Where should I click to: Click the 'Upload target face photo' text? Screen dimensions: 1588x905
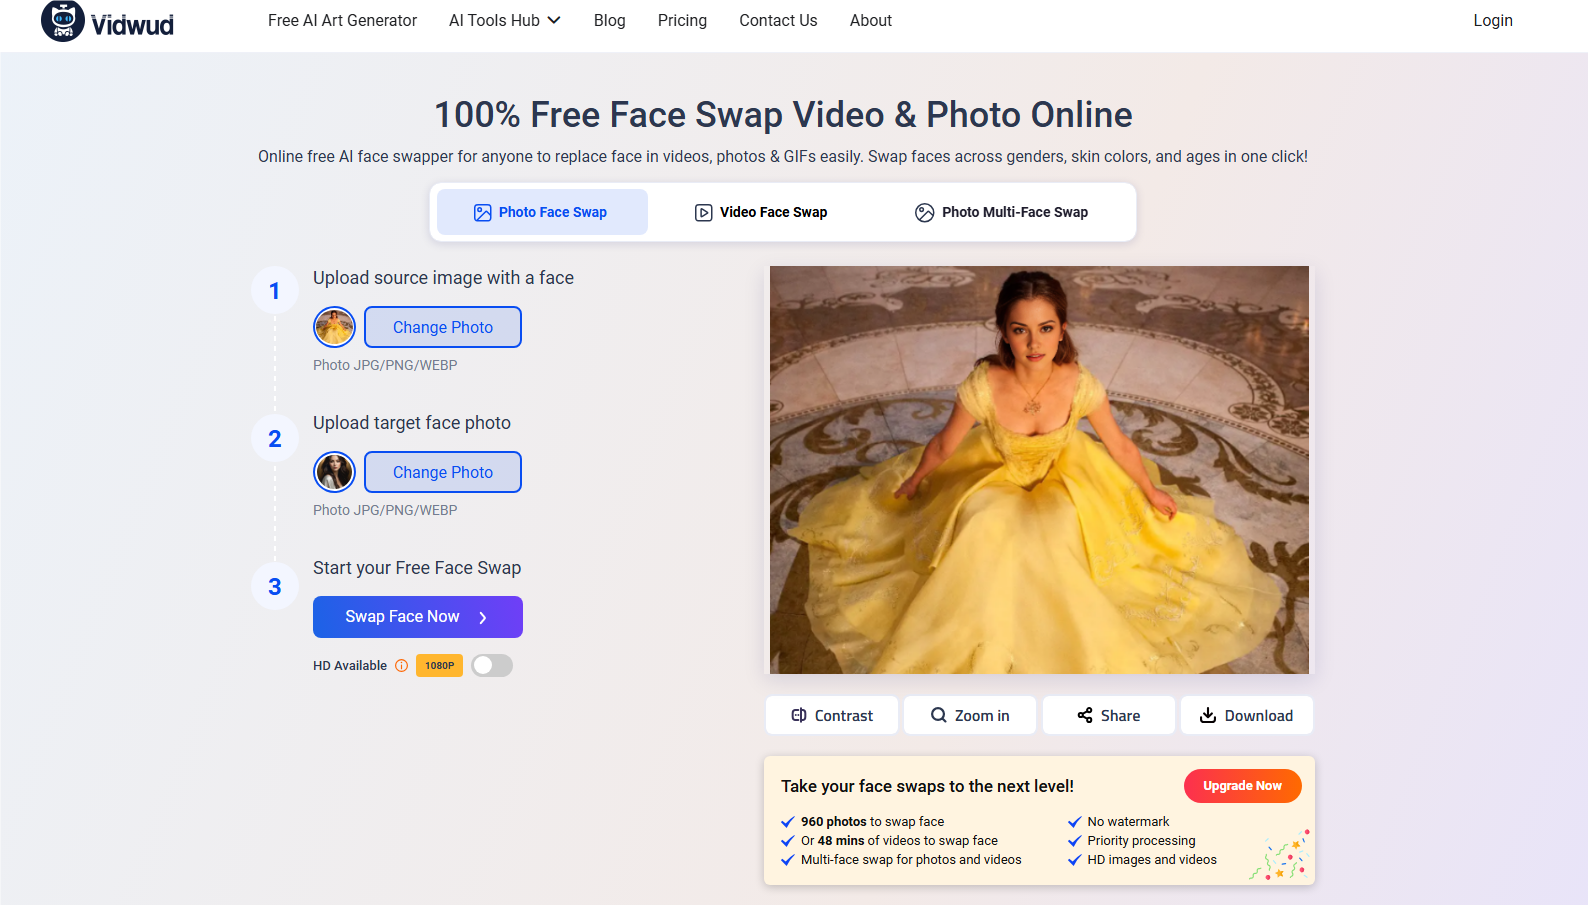(x=412, y=423)
